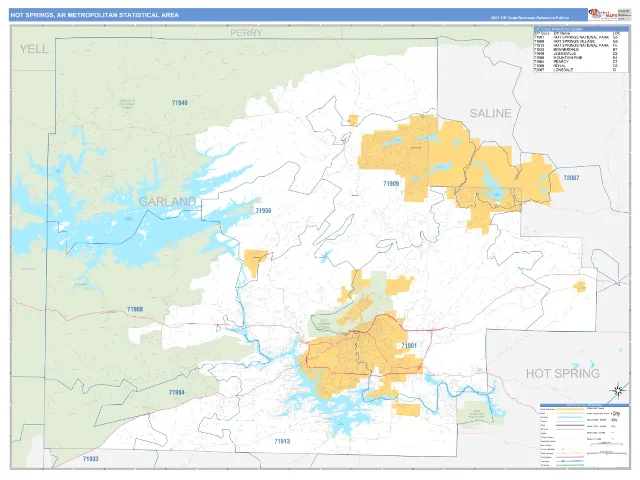640x480 pixels.
Task: Click the MOUNTAIN PINE row in ZIP index
Action: coord(581,58)
